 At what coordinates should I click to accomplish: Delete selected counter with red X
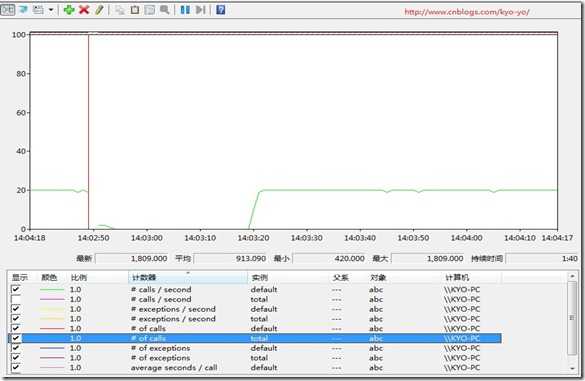tap(84, 10)
